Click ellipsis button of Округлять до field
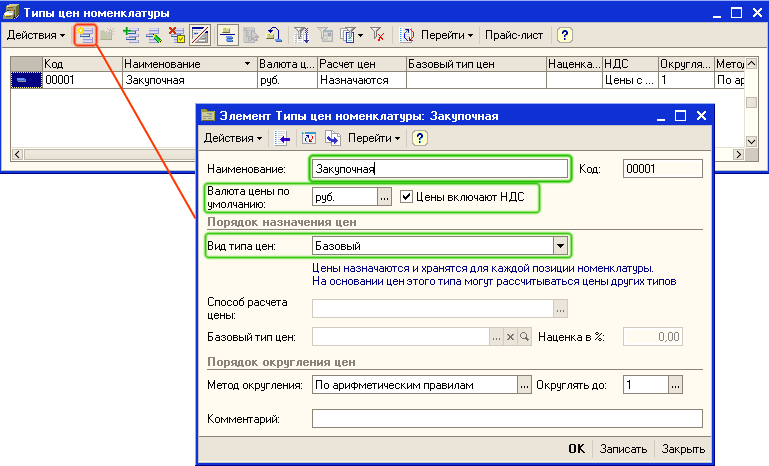Screen dimensions: 769x466 pyautogui.click(x=675, y=385)
